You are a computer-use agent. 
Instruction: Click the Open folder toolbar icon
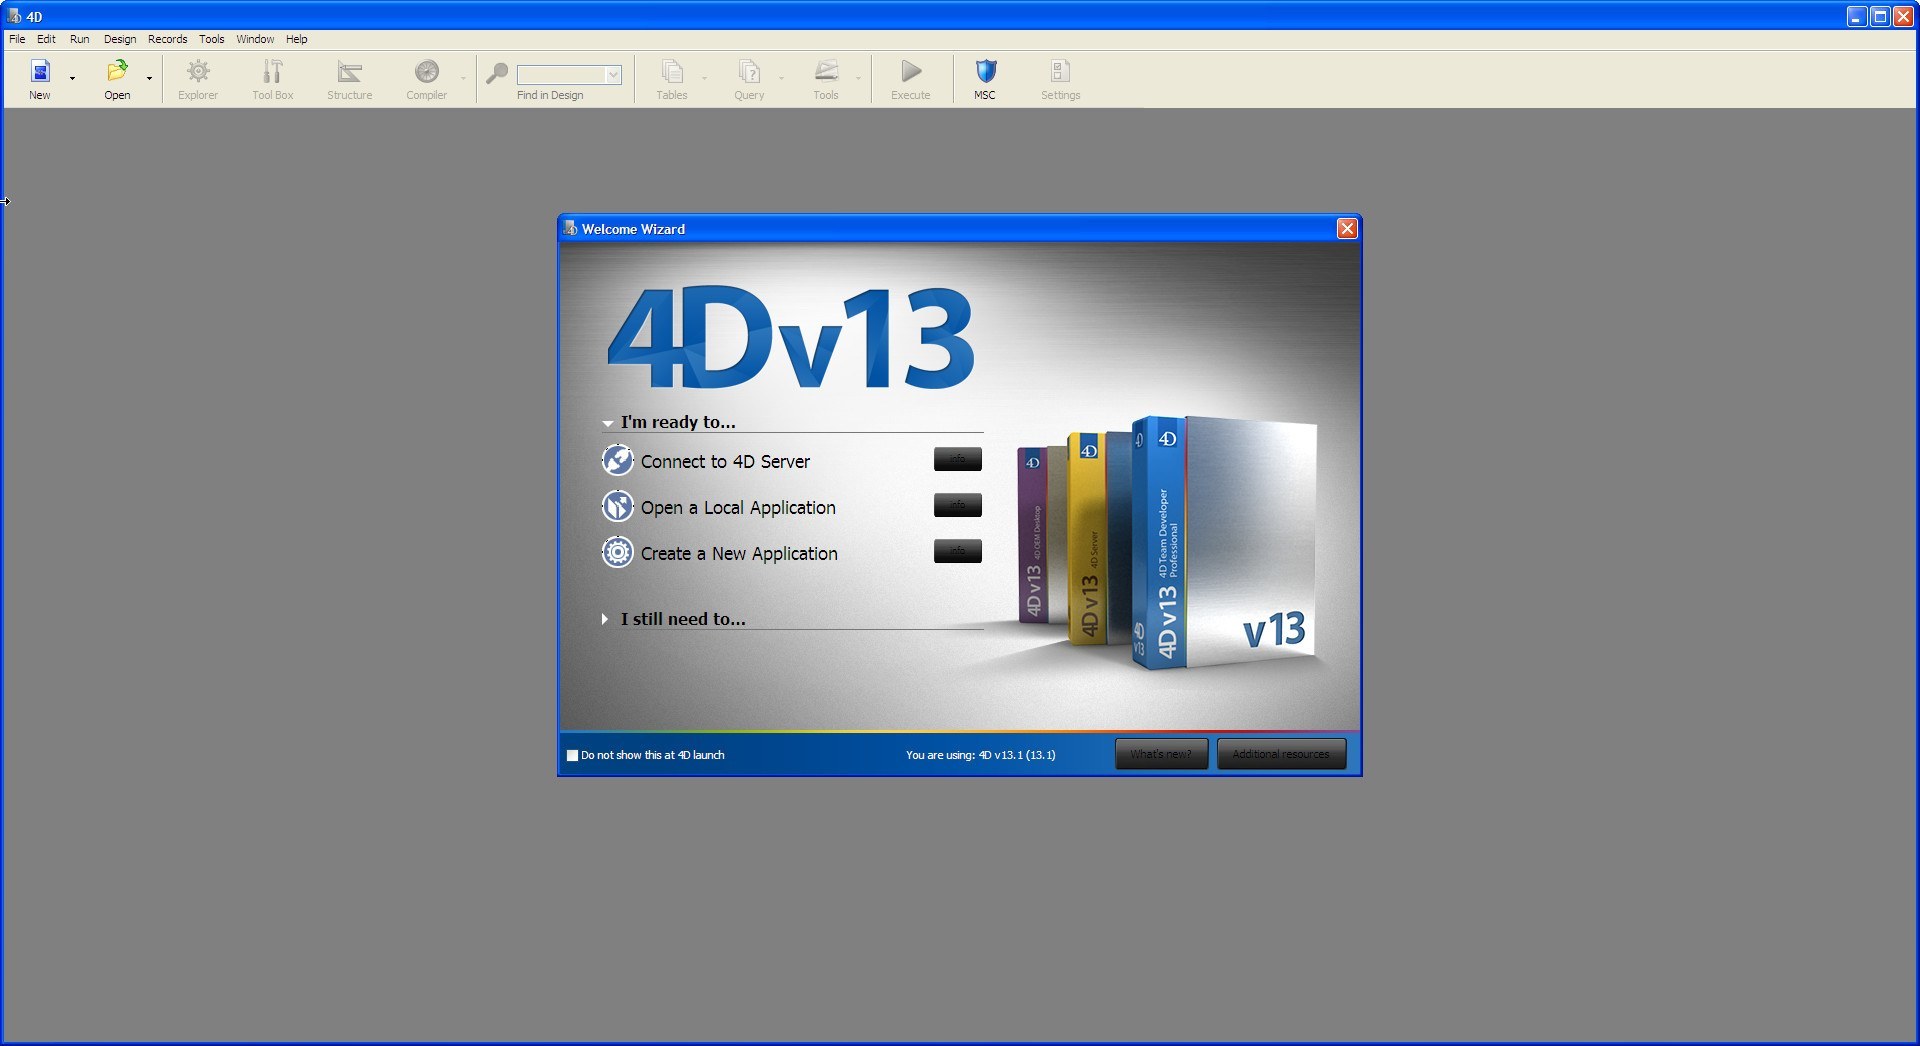(x=117, y=71)
